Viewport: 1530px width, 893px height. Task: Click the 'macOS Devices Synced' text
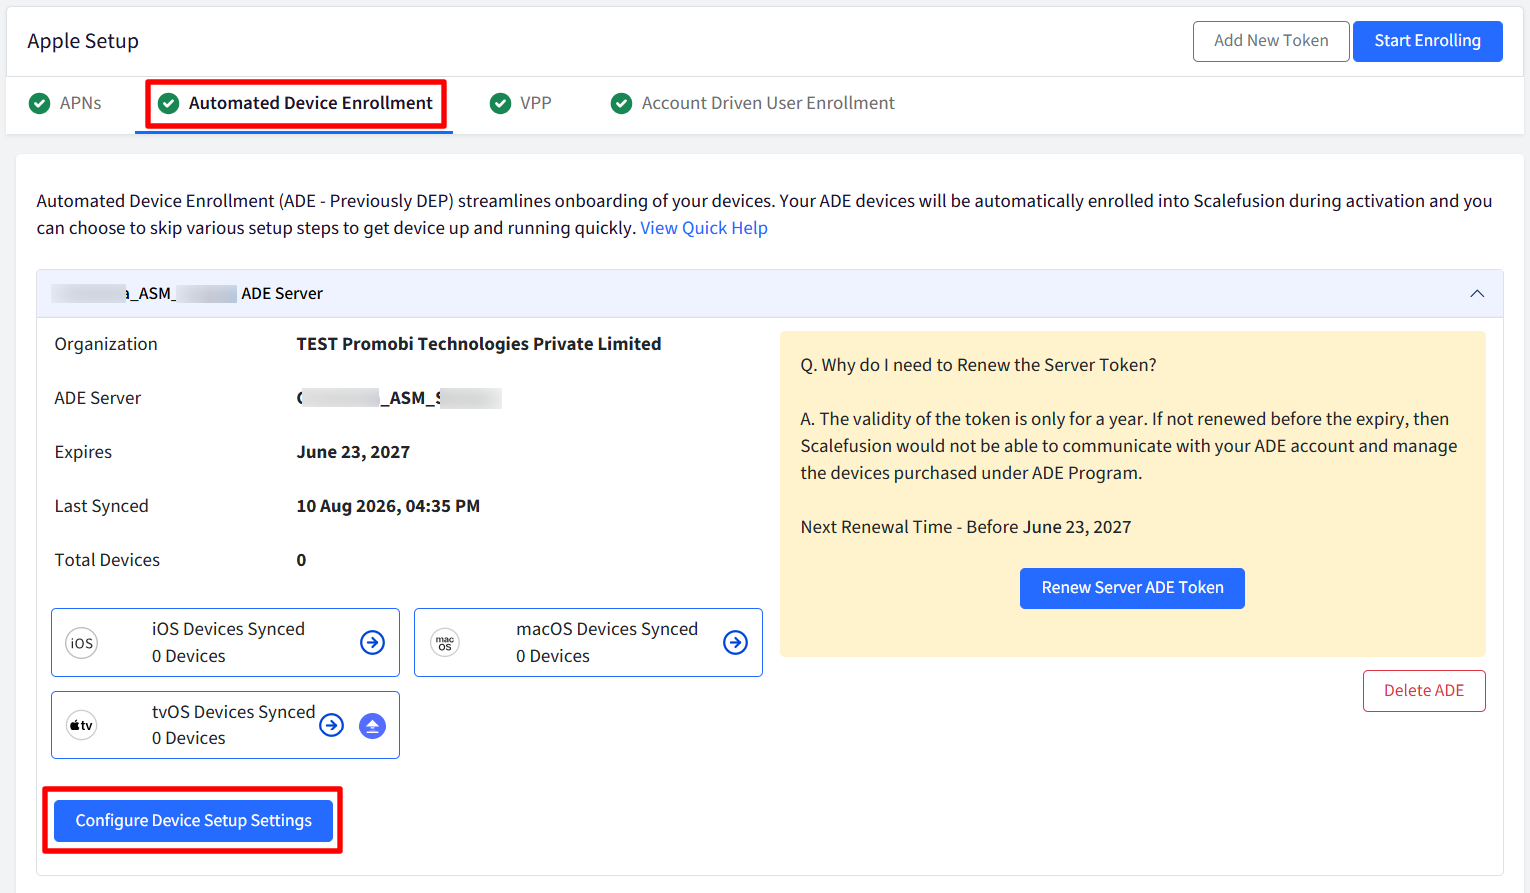point(607,629)
